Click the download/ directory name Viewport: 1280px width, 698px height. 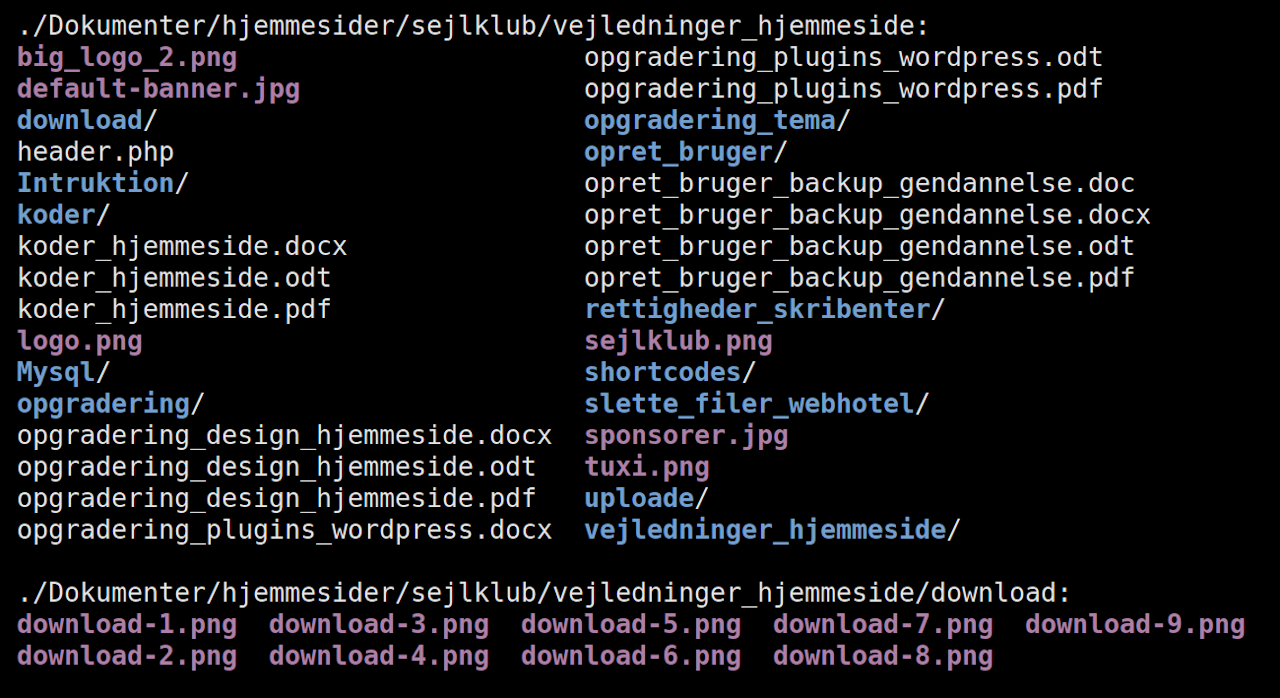(x=80, y=121)
